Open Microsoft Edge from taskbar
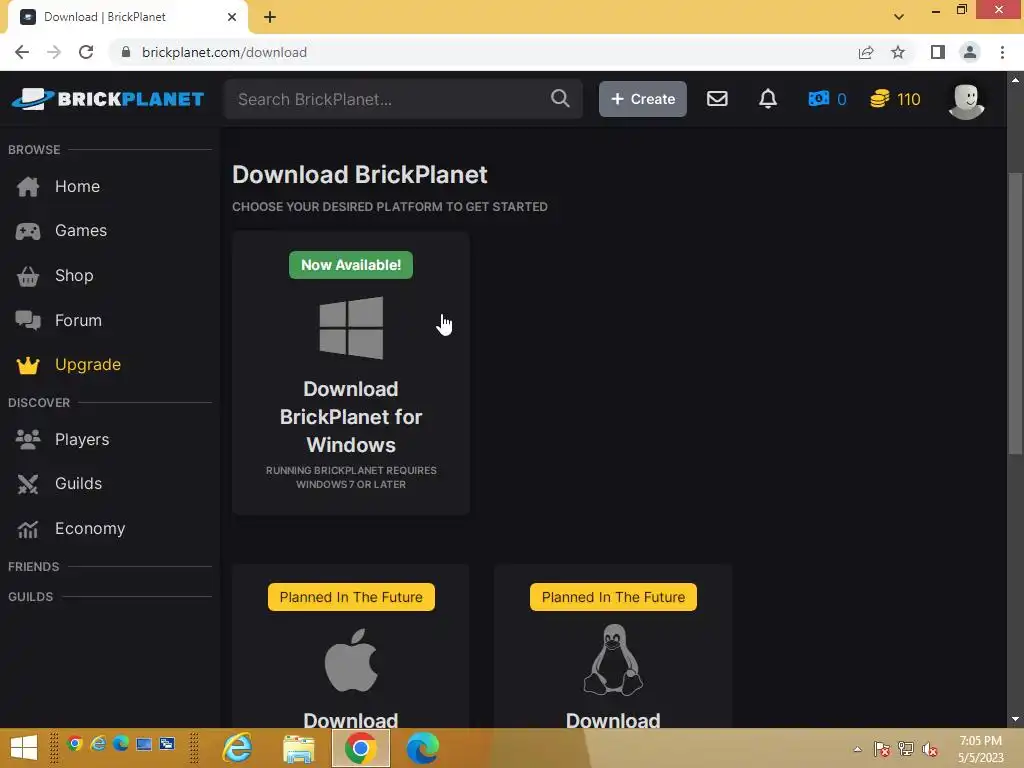The width and height of the screenshot is (1024, 768). [423, 748]
